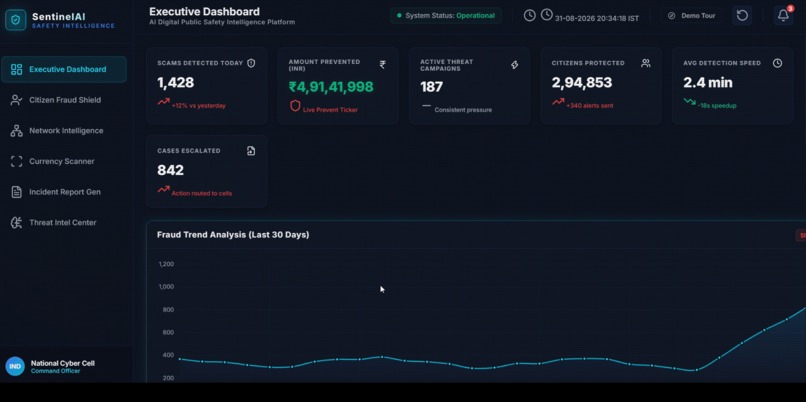
Task: Click the red shield Live Prevent Ticker icon
Action: 295,106
